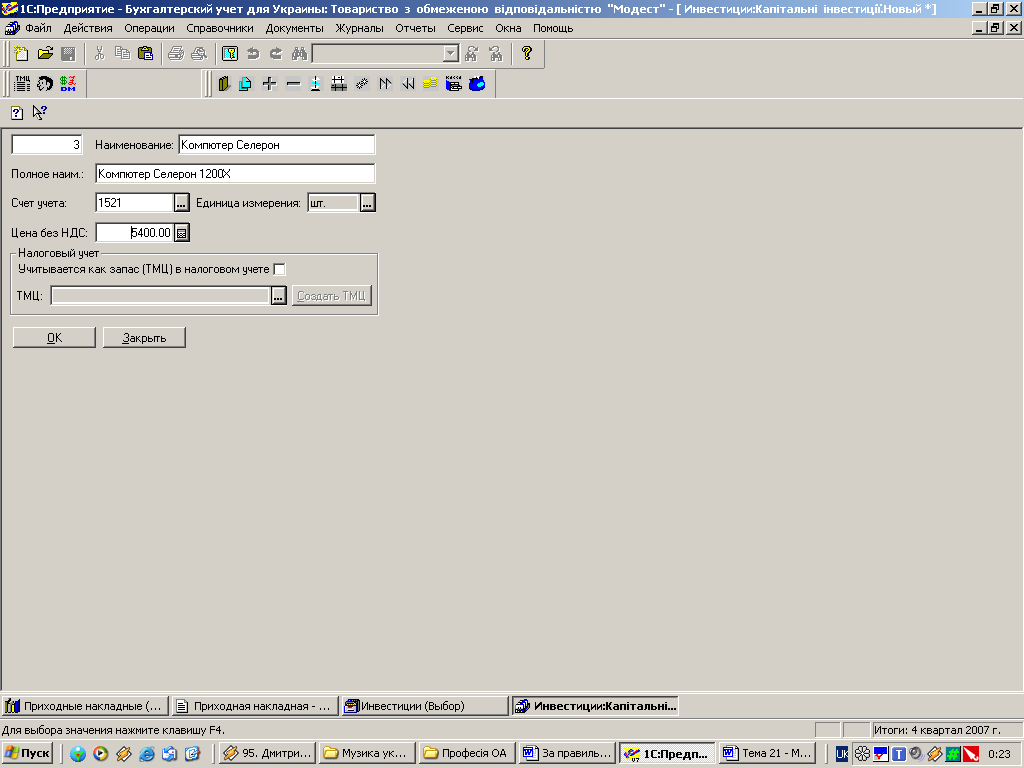Screen dimensions: 1024x768
Task: Toggle 'Учитывается как запас (ТМЦ)' checkbox
Action: pos(280,269)
